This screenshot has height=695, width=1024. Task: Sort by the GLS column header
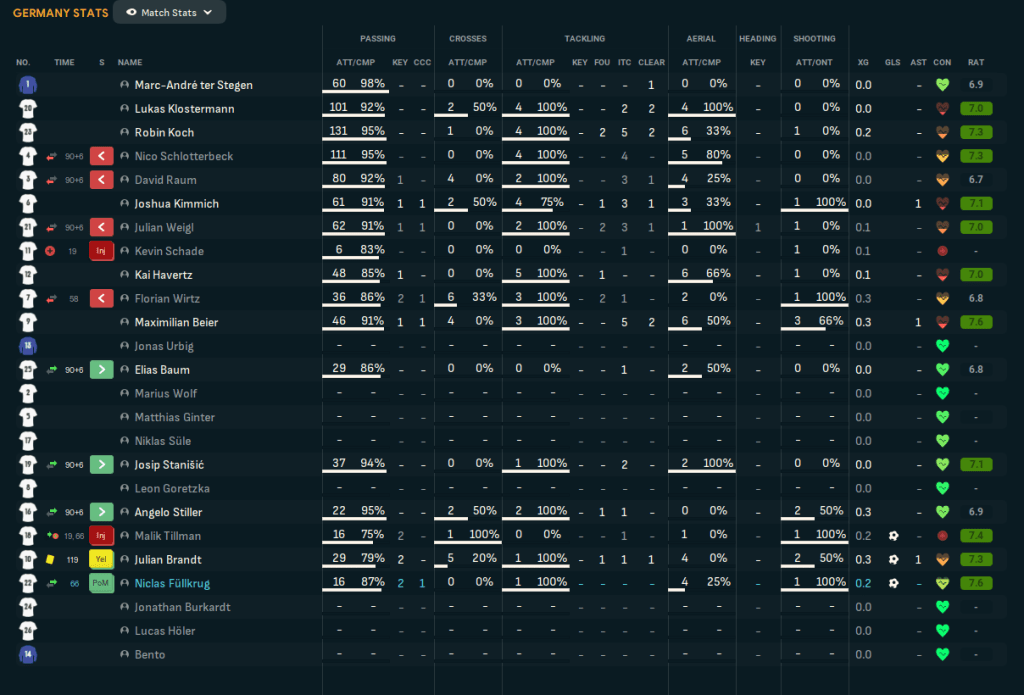(893, 62)
